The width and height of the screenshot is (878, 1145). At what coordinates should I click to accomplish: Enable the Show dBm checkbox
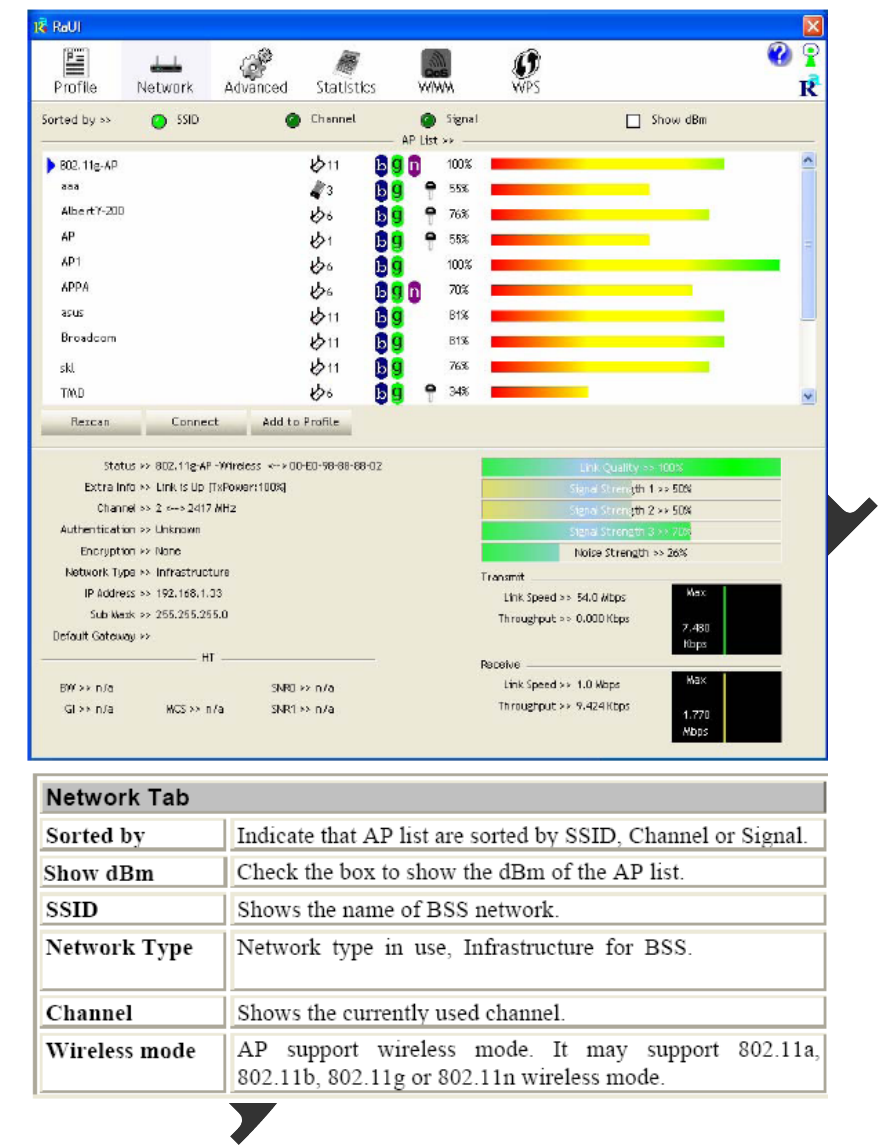(x=633, y=120)
